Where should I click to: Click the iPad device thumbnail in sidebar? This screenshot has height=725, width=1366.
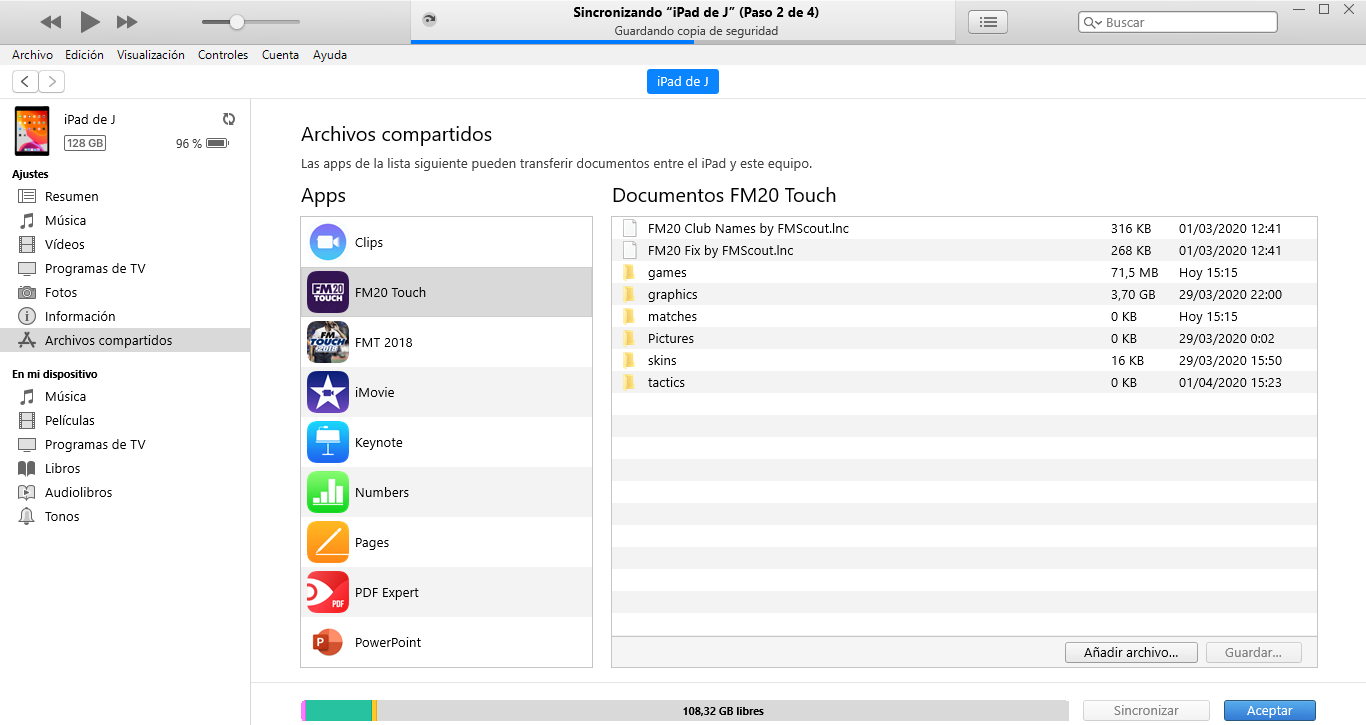[32, 131]
